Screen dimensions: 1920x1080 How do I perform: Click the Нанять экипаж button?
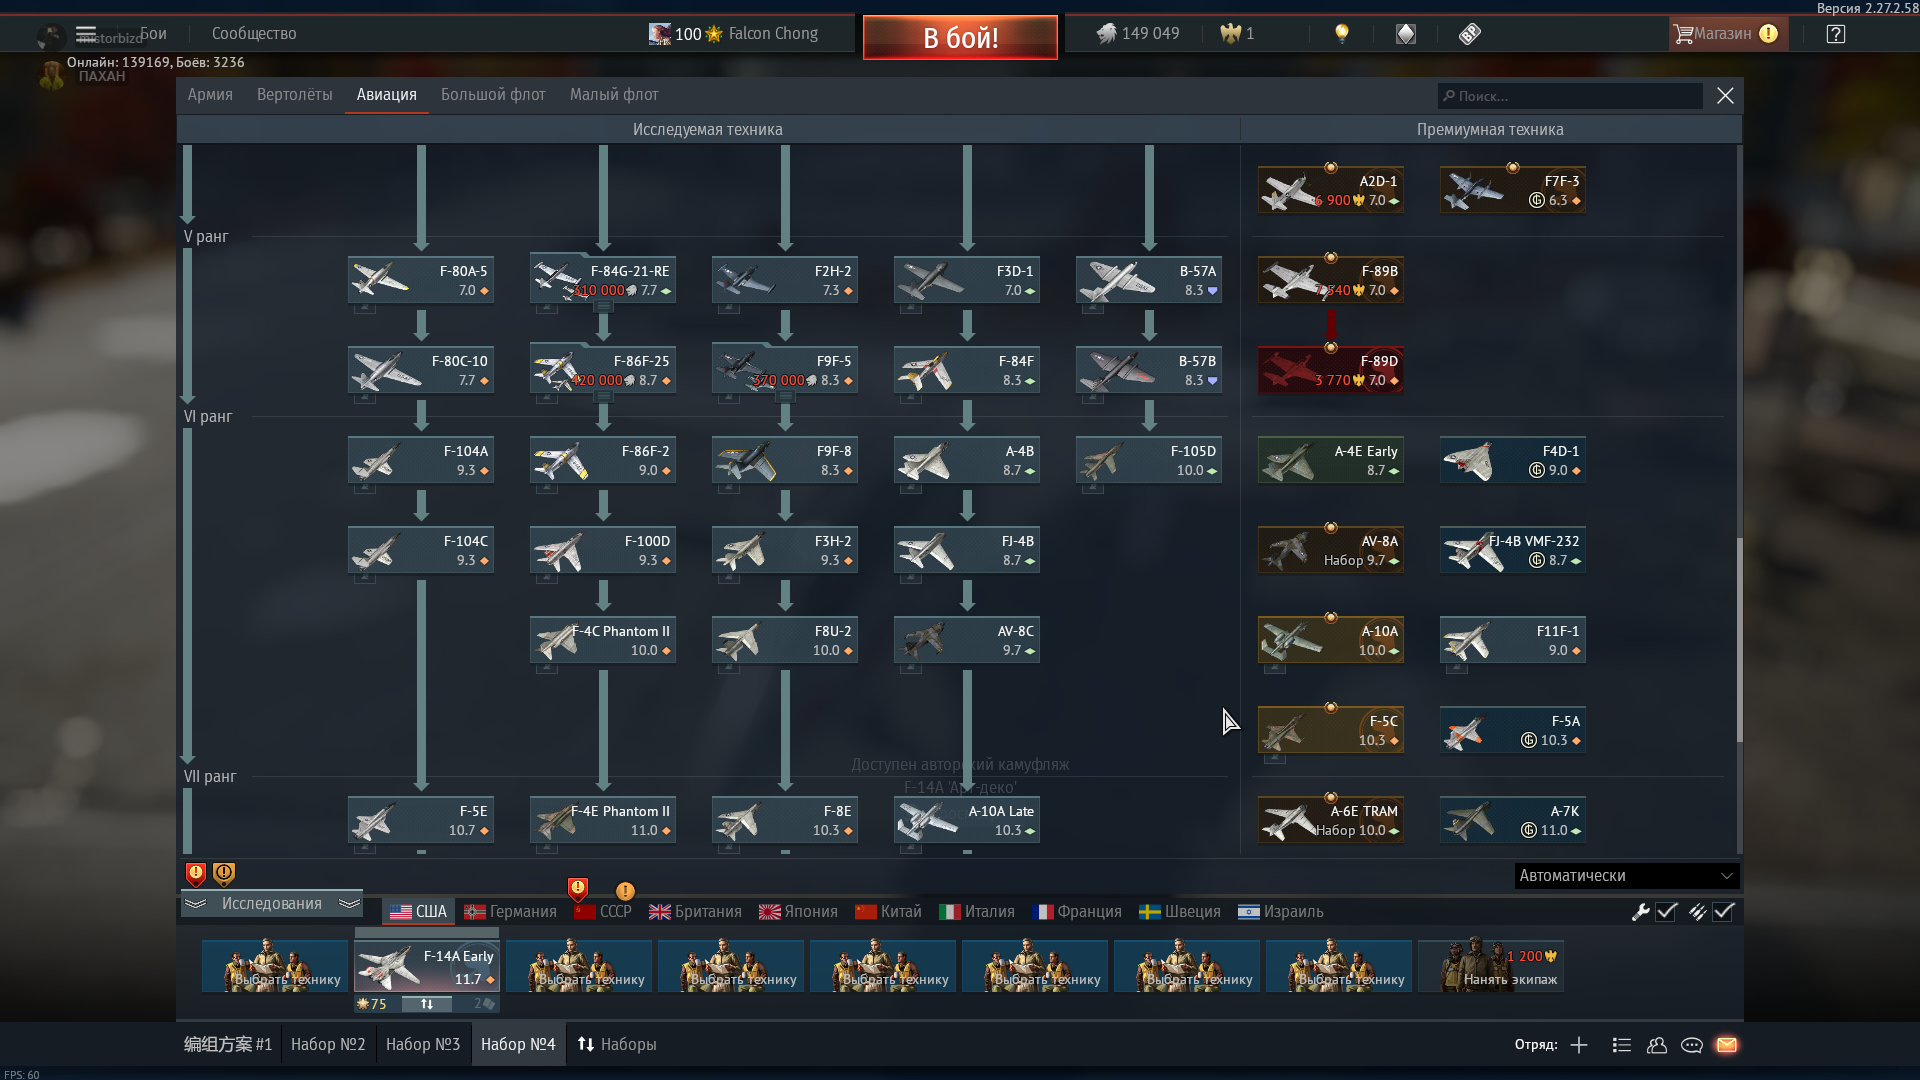coord(1491,966)
